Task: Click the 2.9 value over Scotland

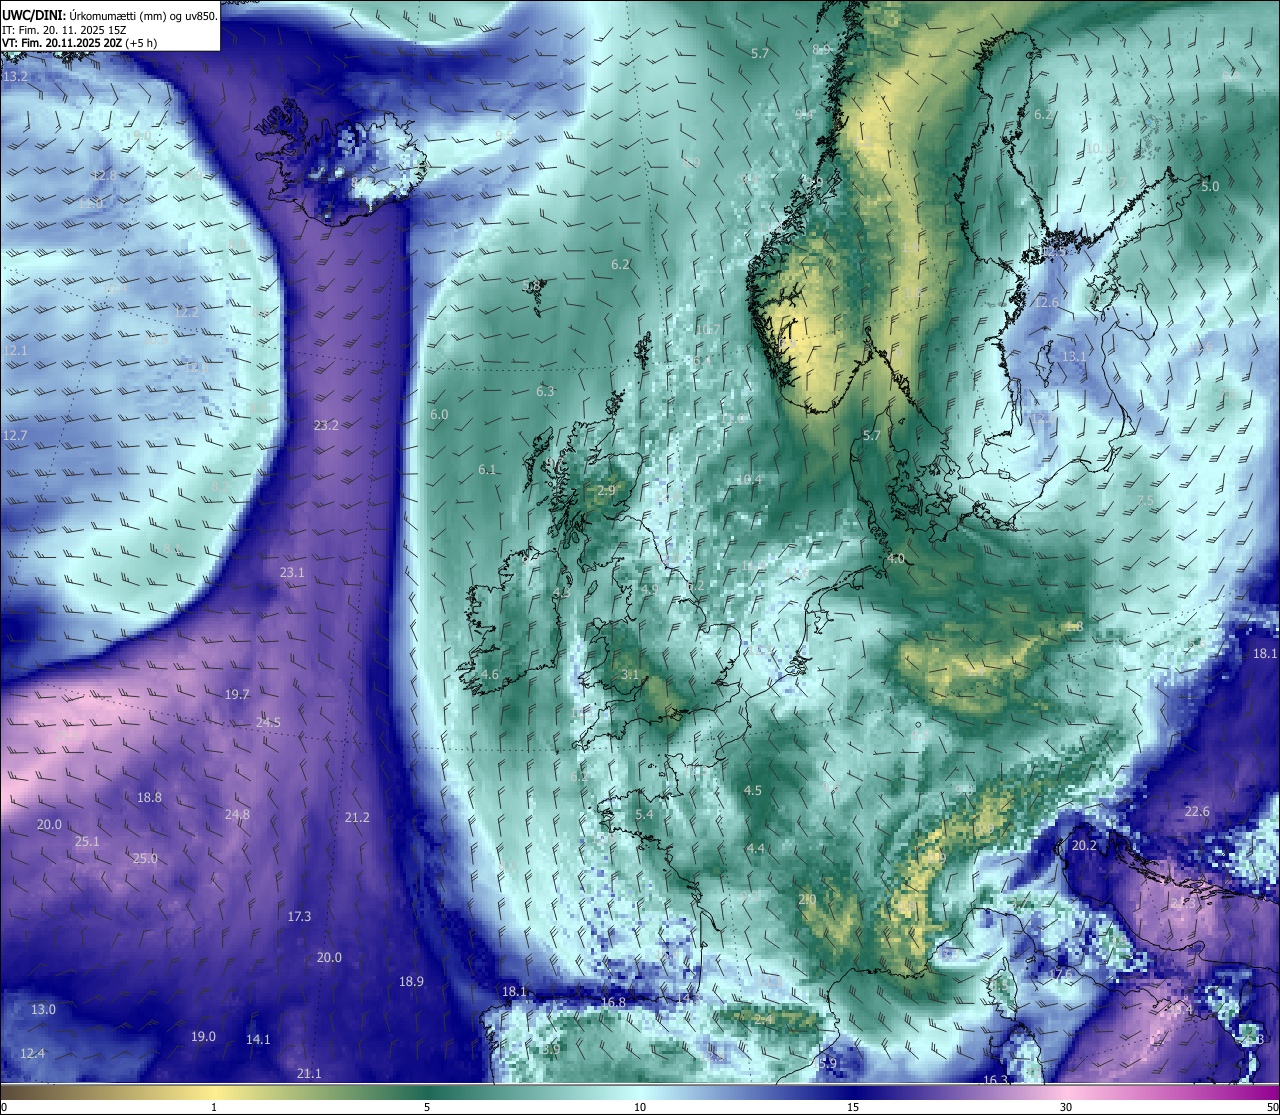Action: click(x=606, y=490)
